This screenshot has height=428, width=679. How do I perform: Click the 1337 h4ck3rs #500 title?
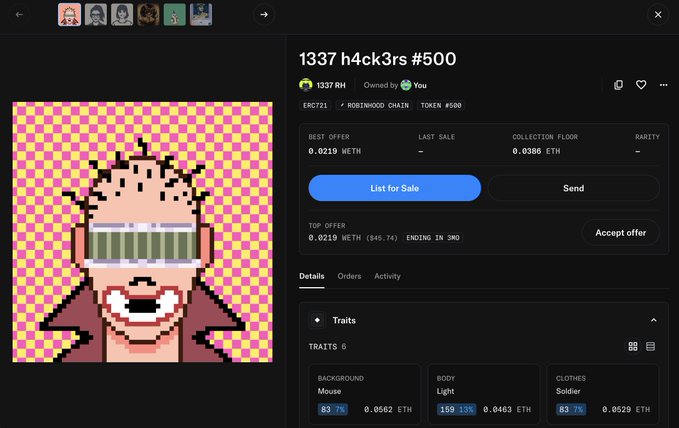[x=378, y=59]
